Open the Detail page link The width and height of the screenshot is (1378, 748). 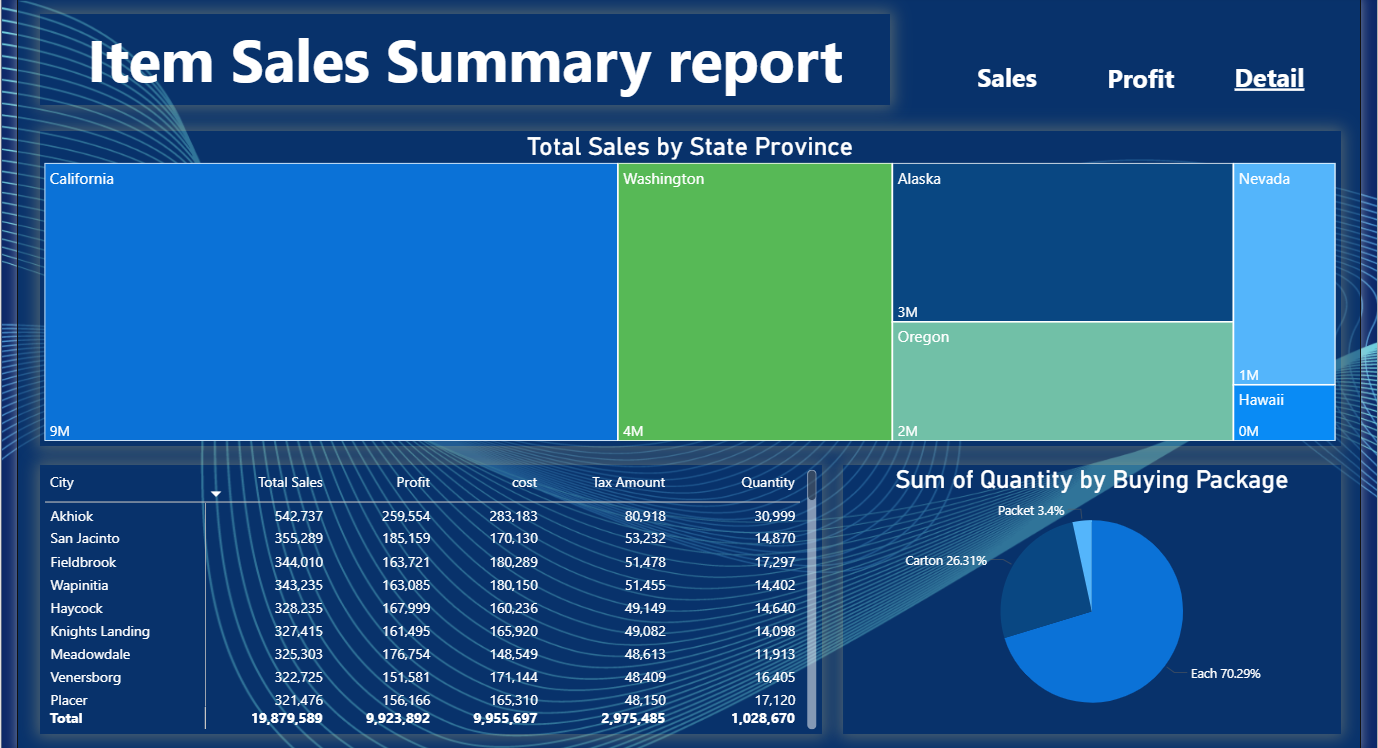click(x=1269, y=79)
